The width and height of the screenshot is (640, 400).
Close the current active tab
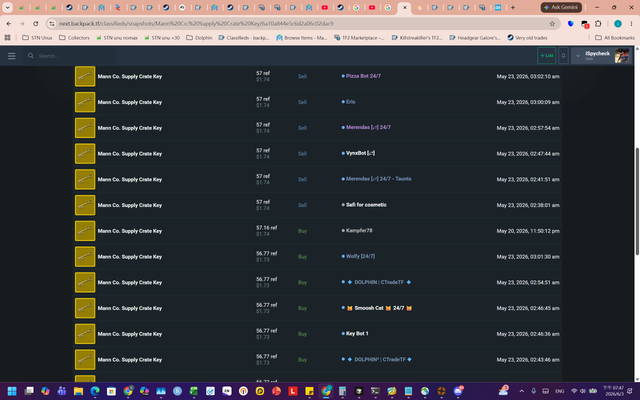pos(404,7)
